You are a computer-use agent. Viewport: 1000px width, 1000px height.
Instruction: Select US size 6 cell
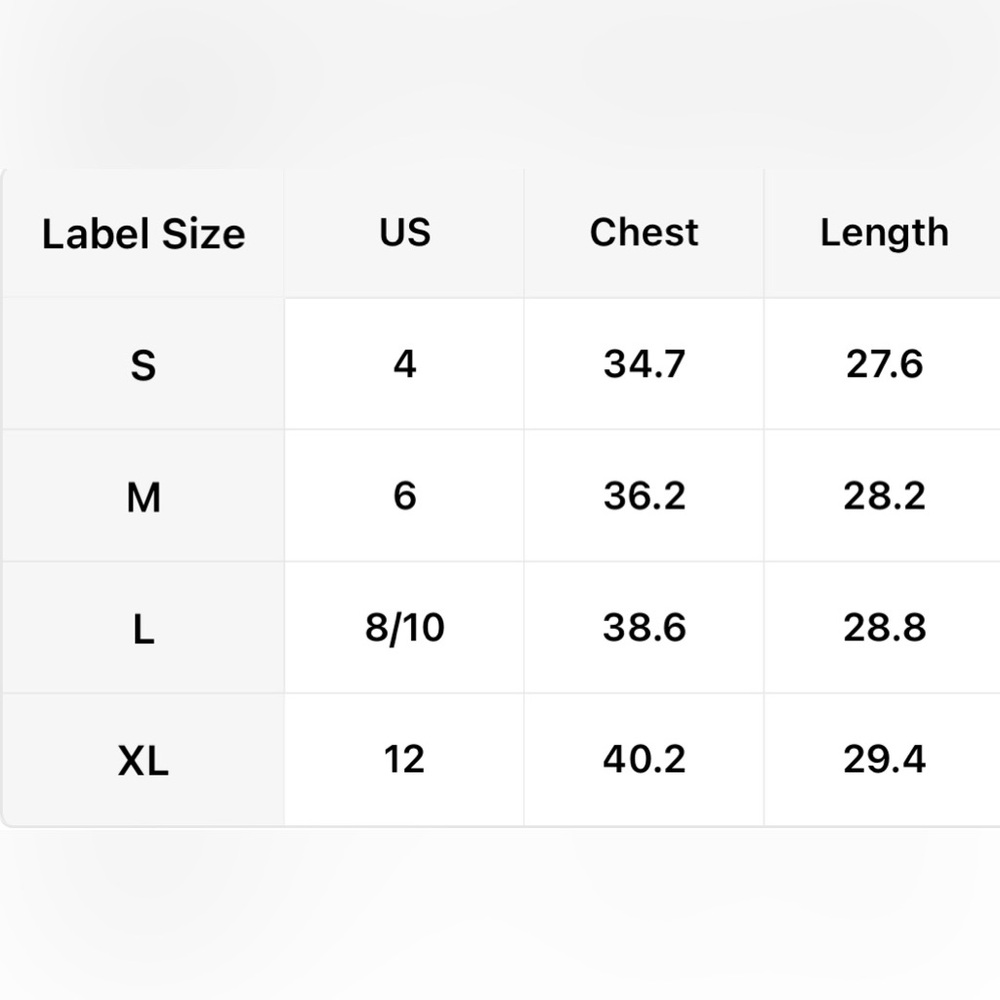[x=404, y=496]
